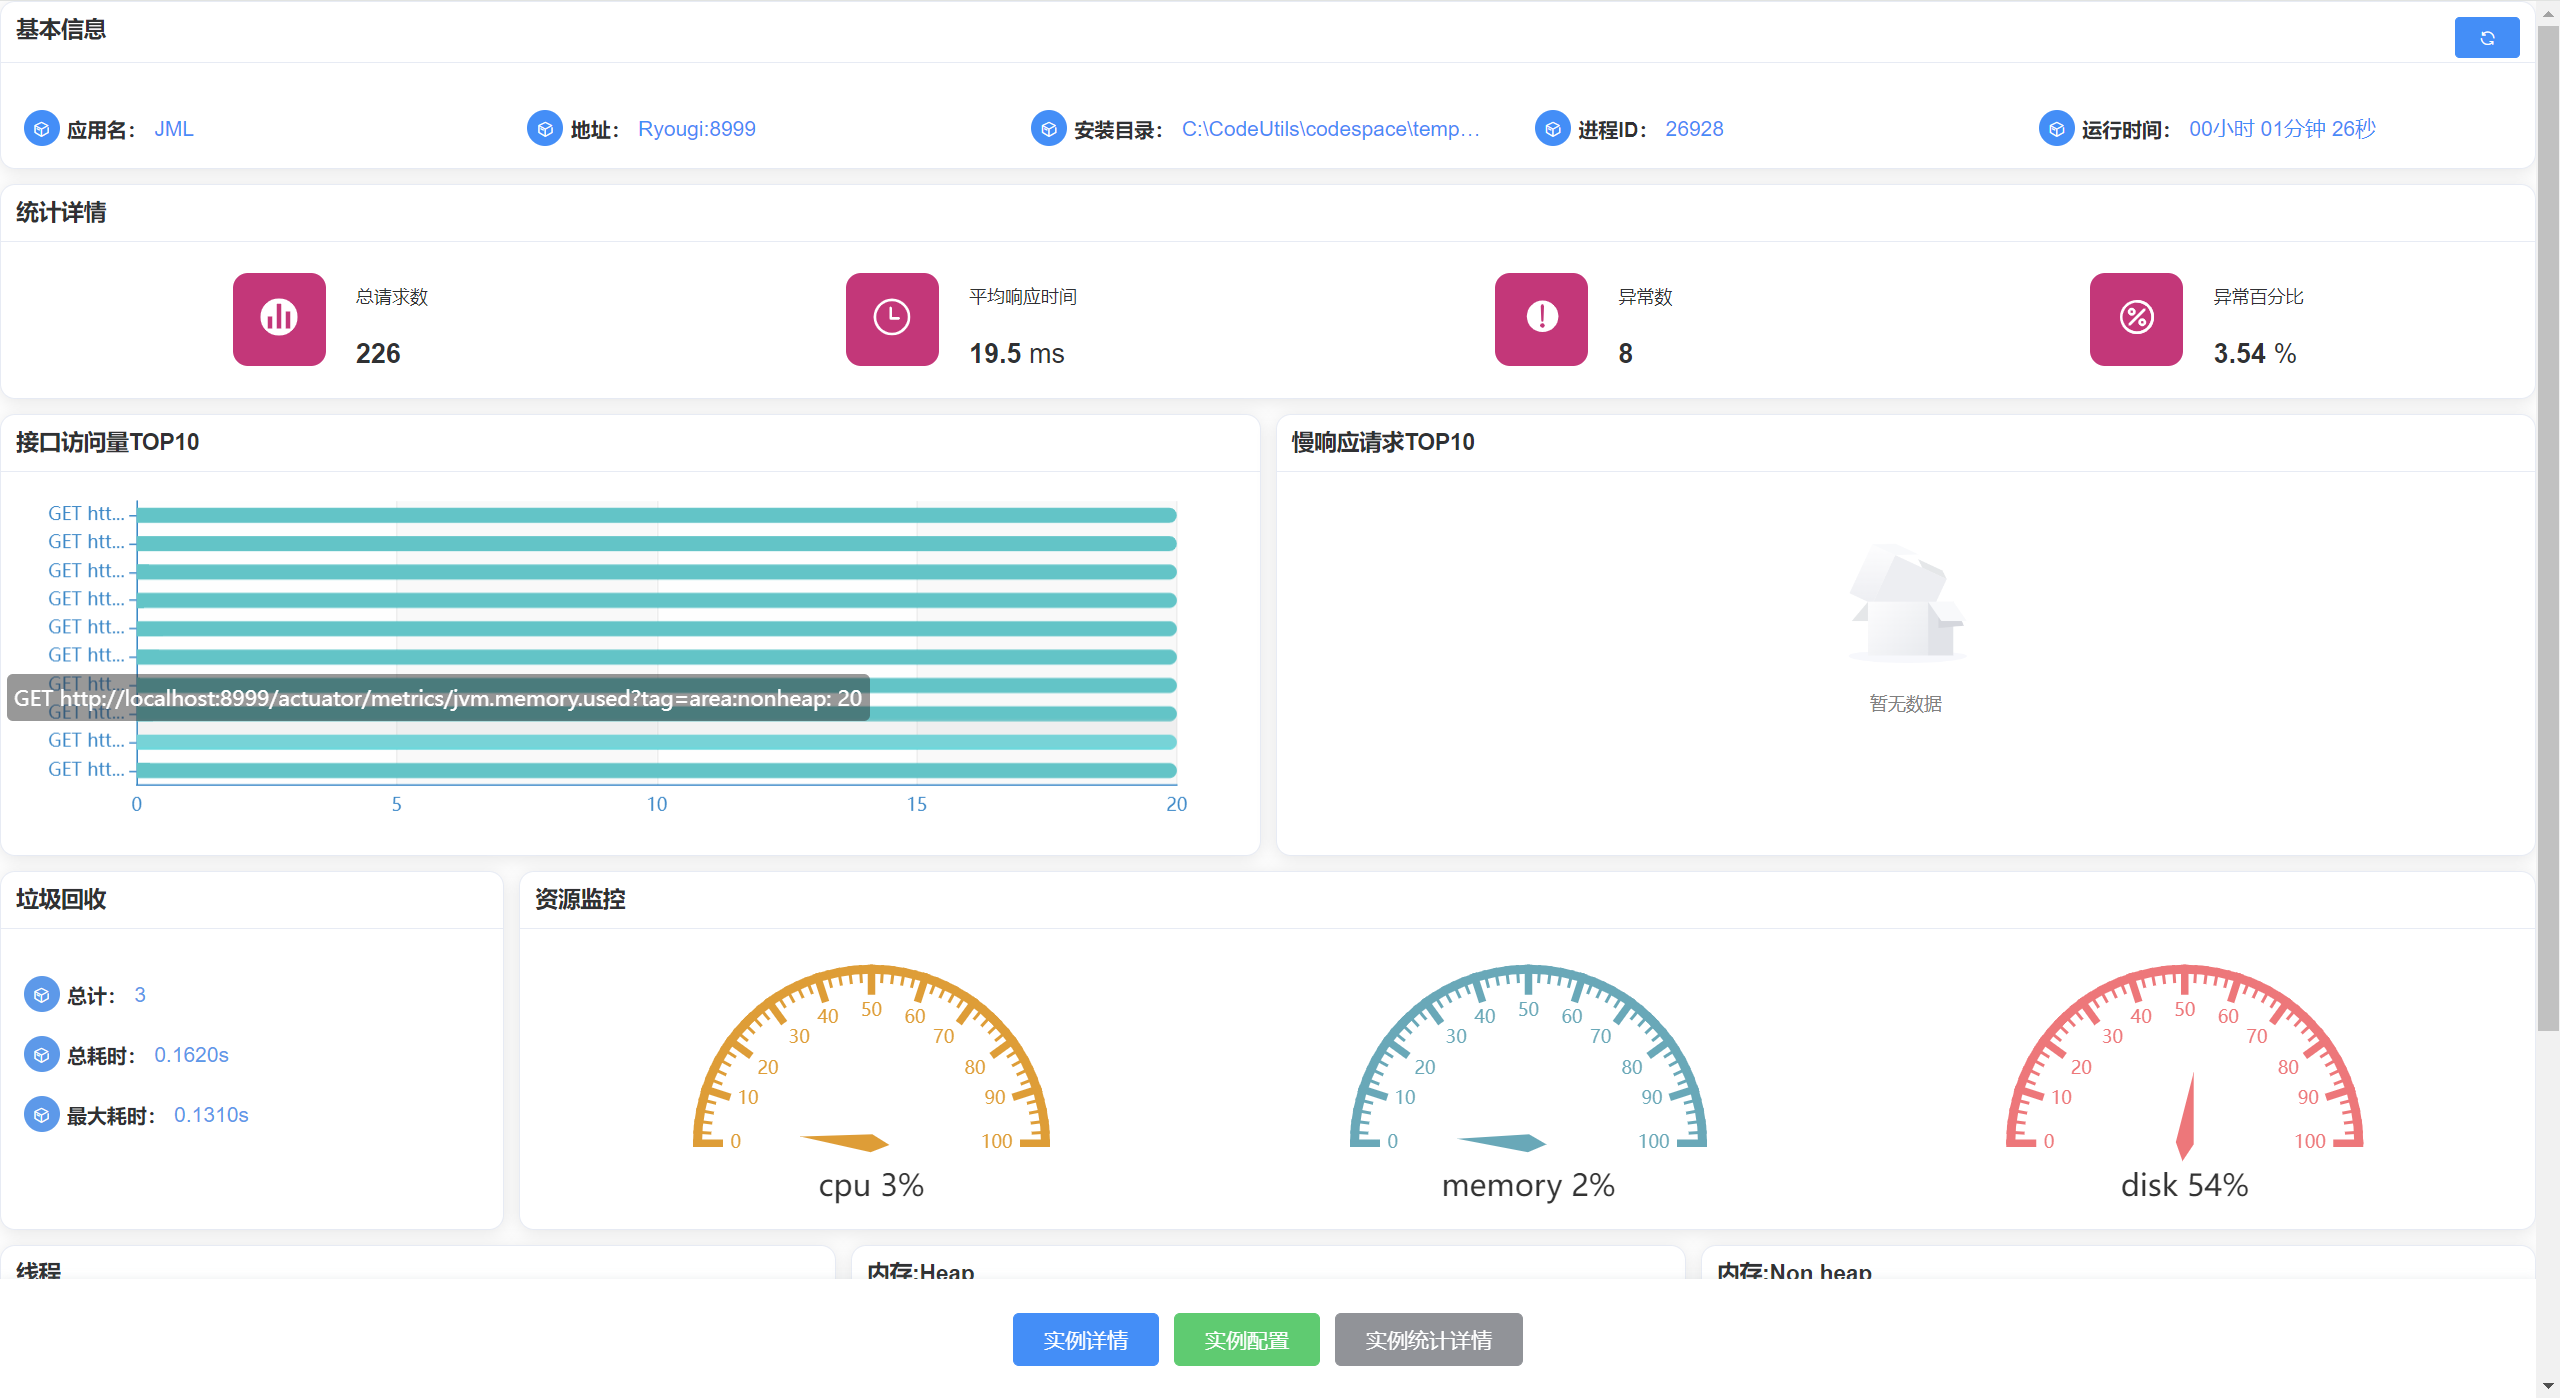Click the vertical page scrollbar
Viewport: 2560px width, 1398px height.
coord(2547,500)
